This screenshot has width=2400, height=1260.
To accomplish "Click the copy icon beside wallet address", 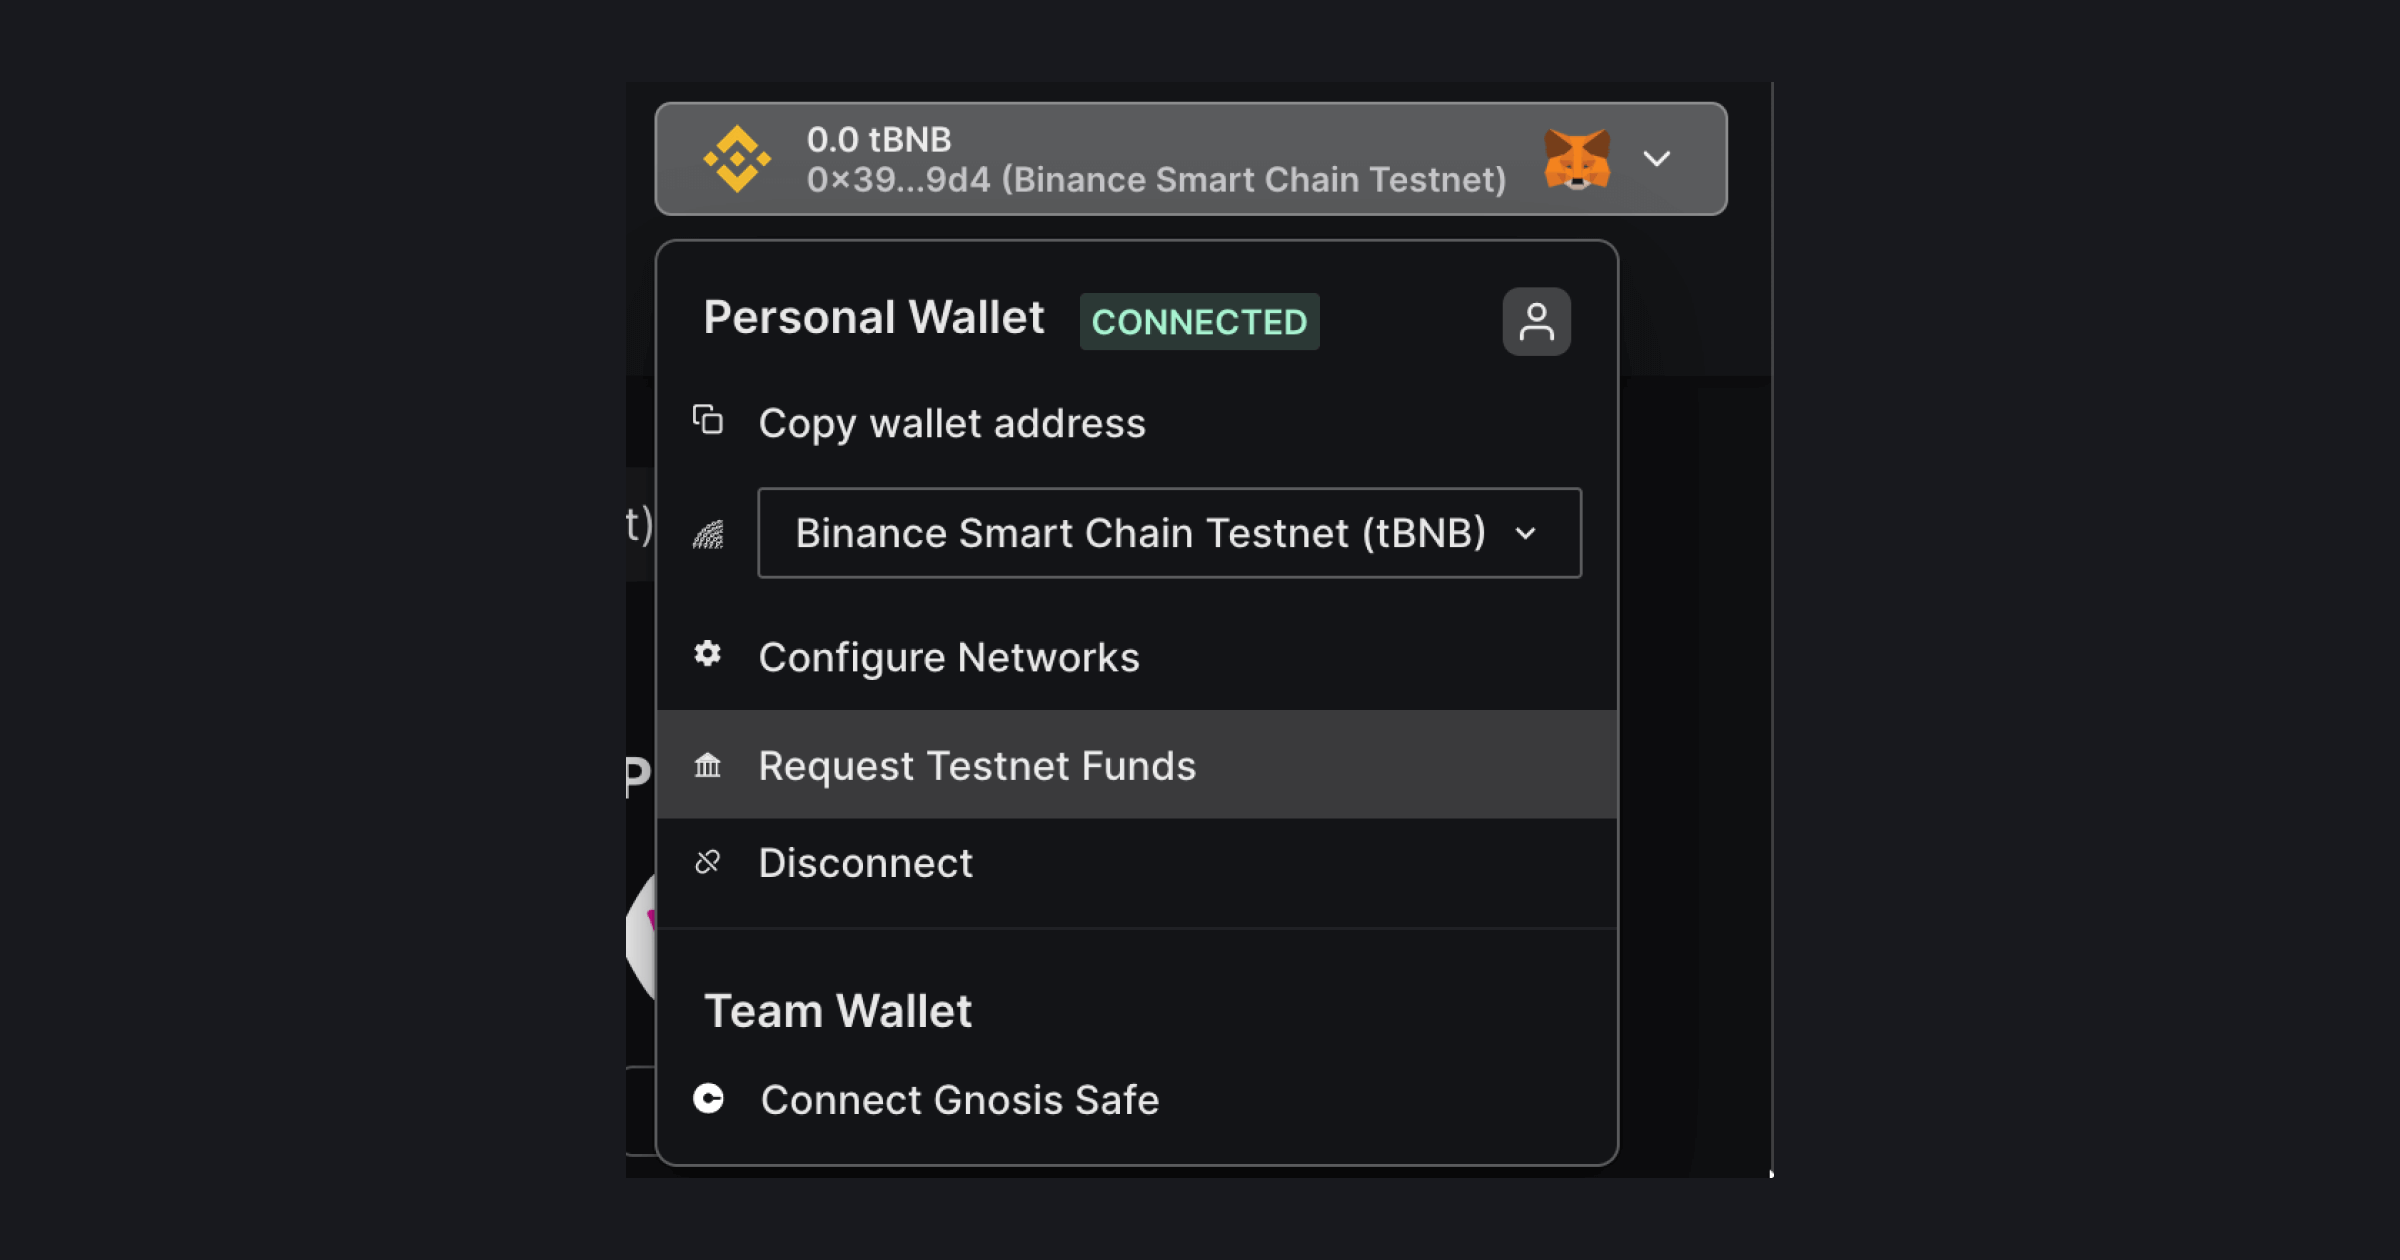I will [707, 421].
